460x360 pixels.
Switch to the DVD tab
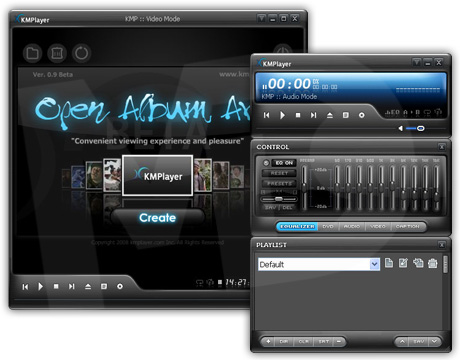click(328, 226)
